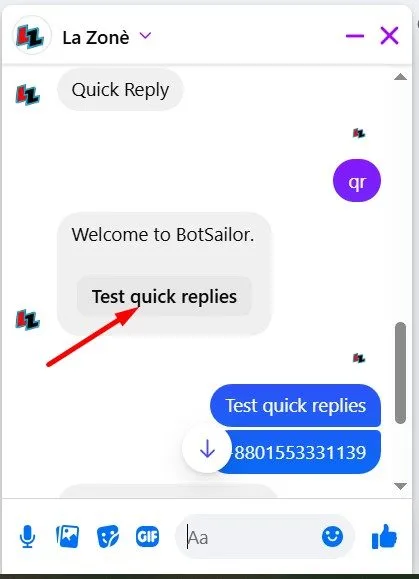Image resolution: width=419 pixels, height=579 pixels.
Task: Click La Zonè profile avatar in header
Action: [32, 35]
